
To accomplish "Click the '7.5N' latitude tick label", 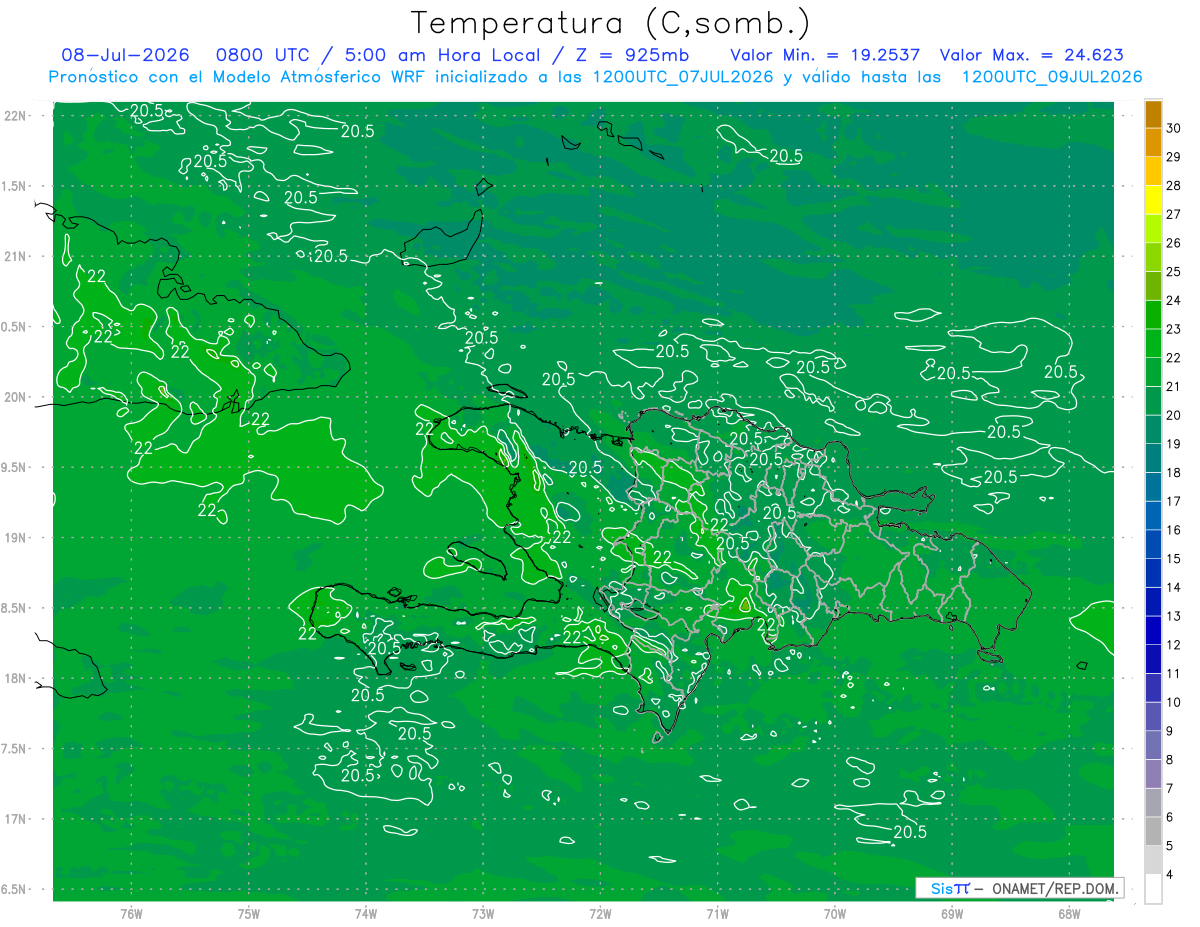I will (x=14, y=749).
